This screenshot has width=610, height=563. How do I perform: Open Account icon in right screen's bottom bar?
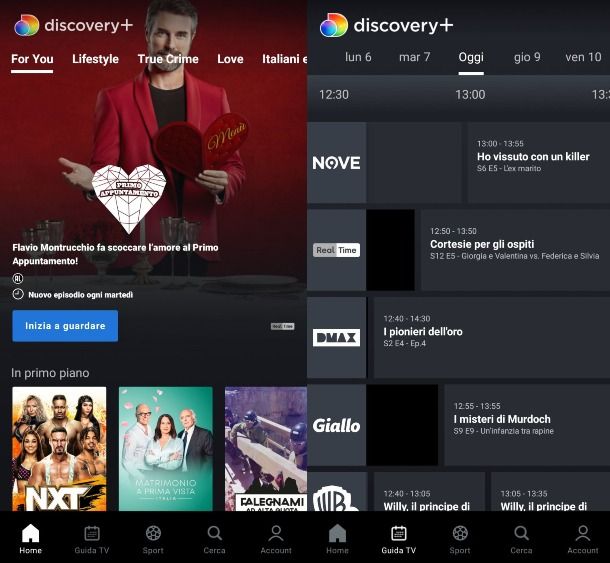point(583,533)
